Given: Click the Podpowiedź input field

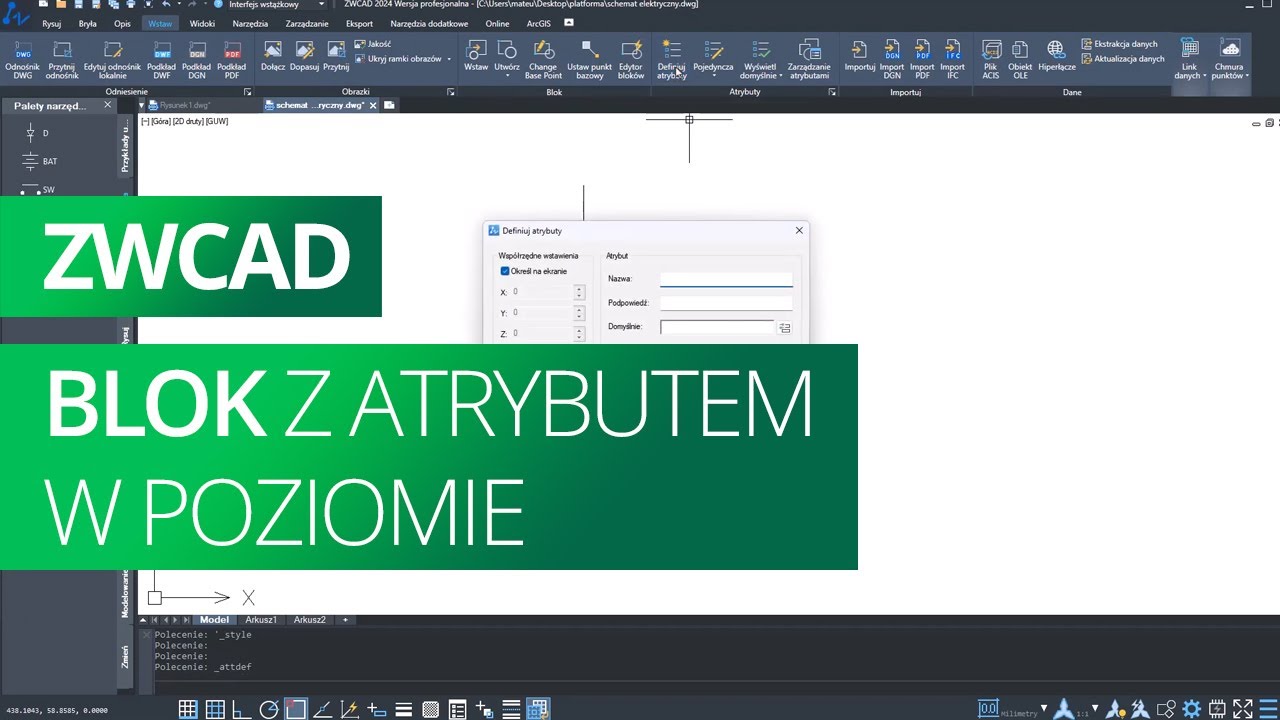Looking at the screenshot, I should 726,303.
